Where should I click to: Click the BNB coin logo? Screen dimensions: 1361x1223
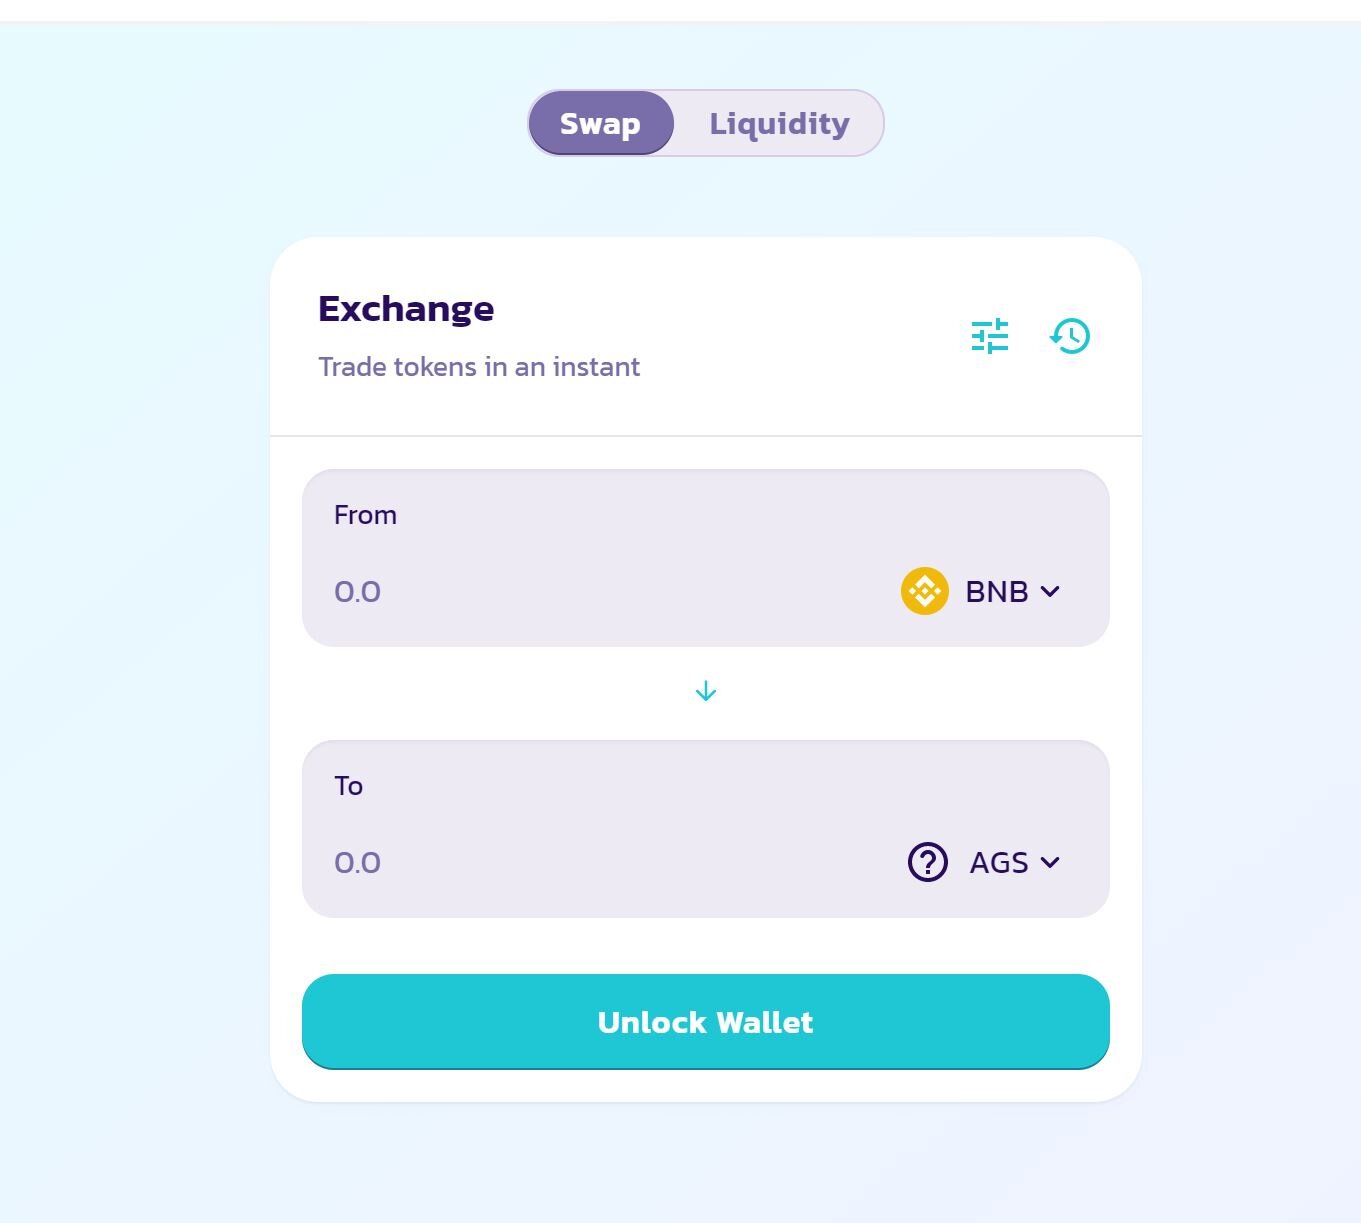(x=925, y=591)
